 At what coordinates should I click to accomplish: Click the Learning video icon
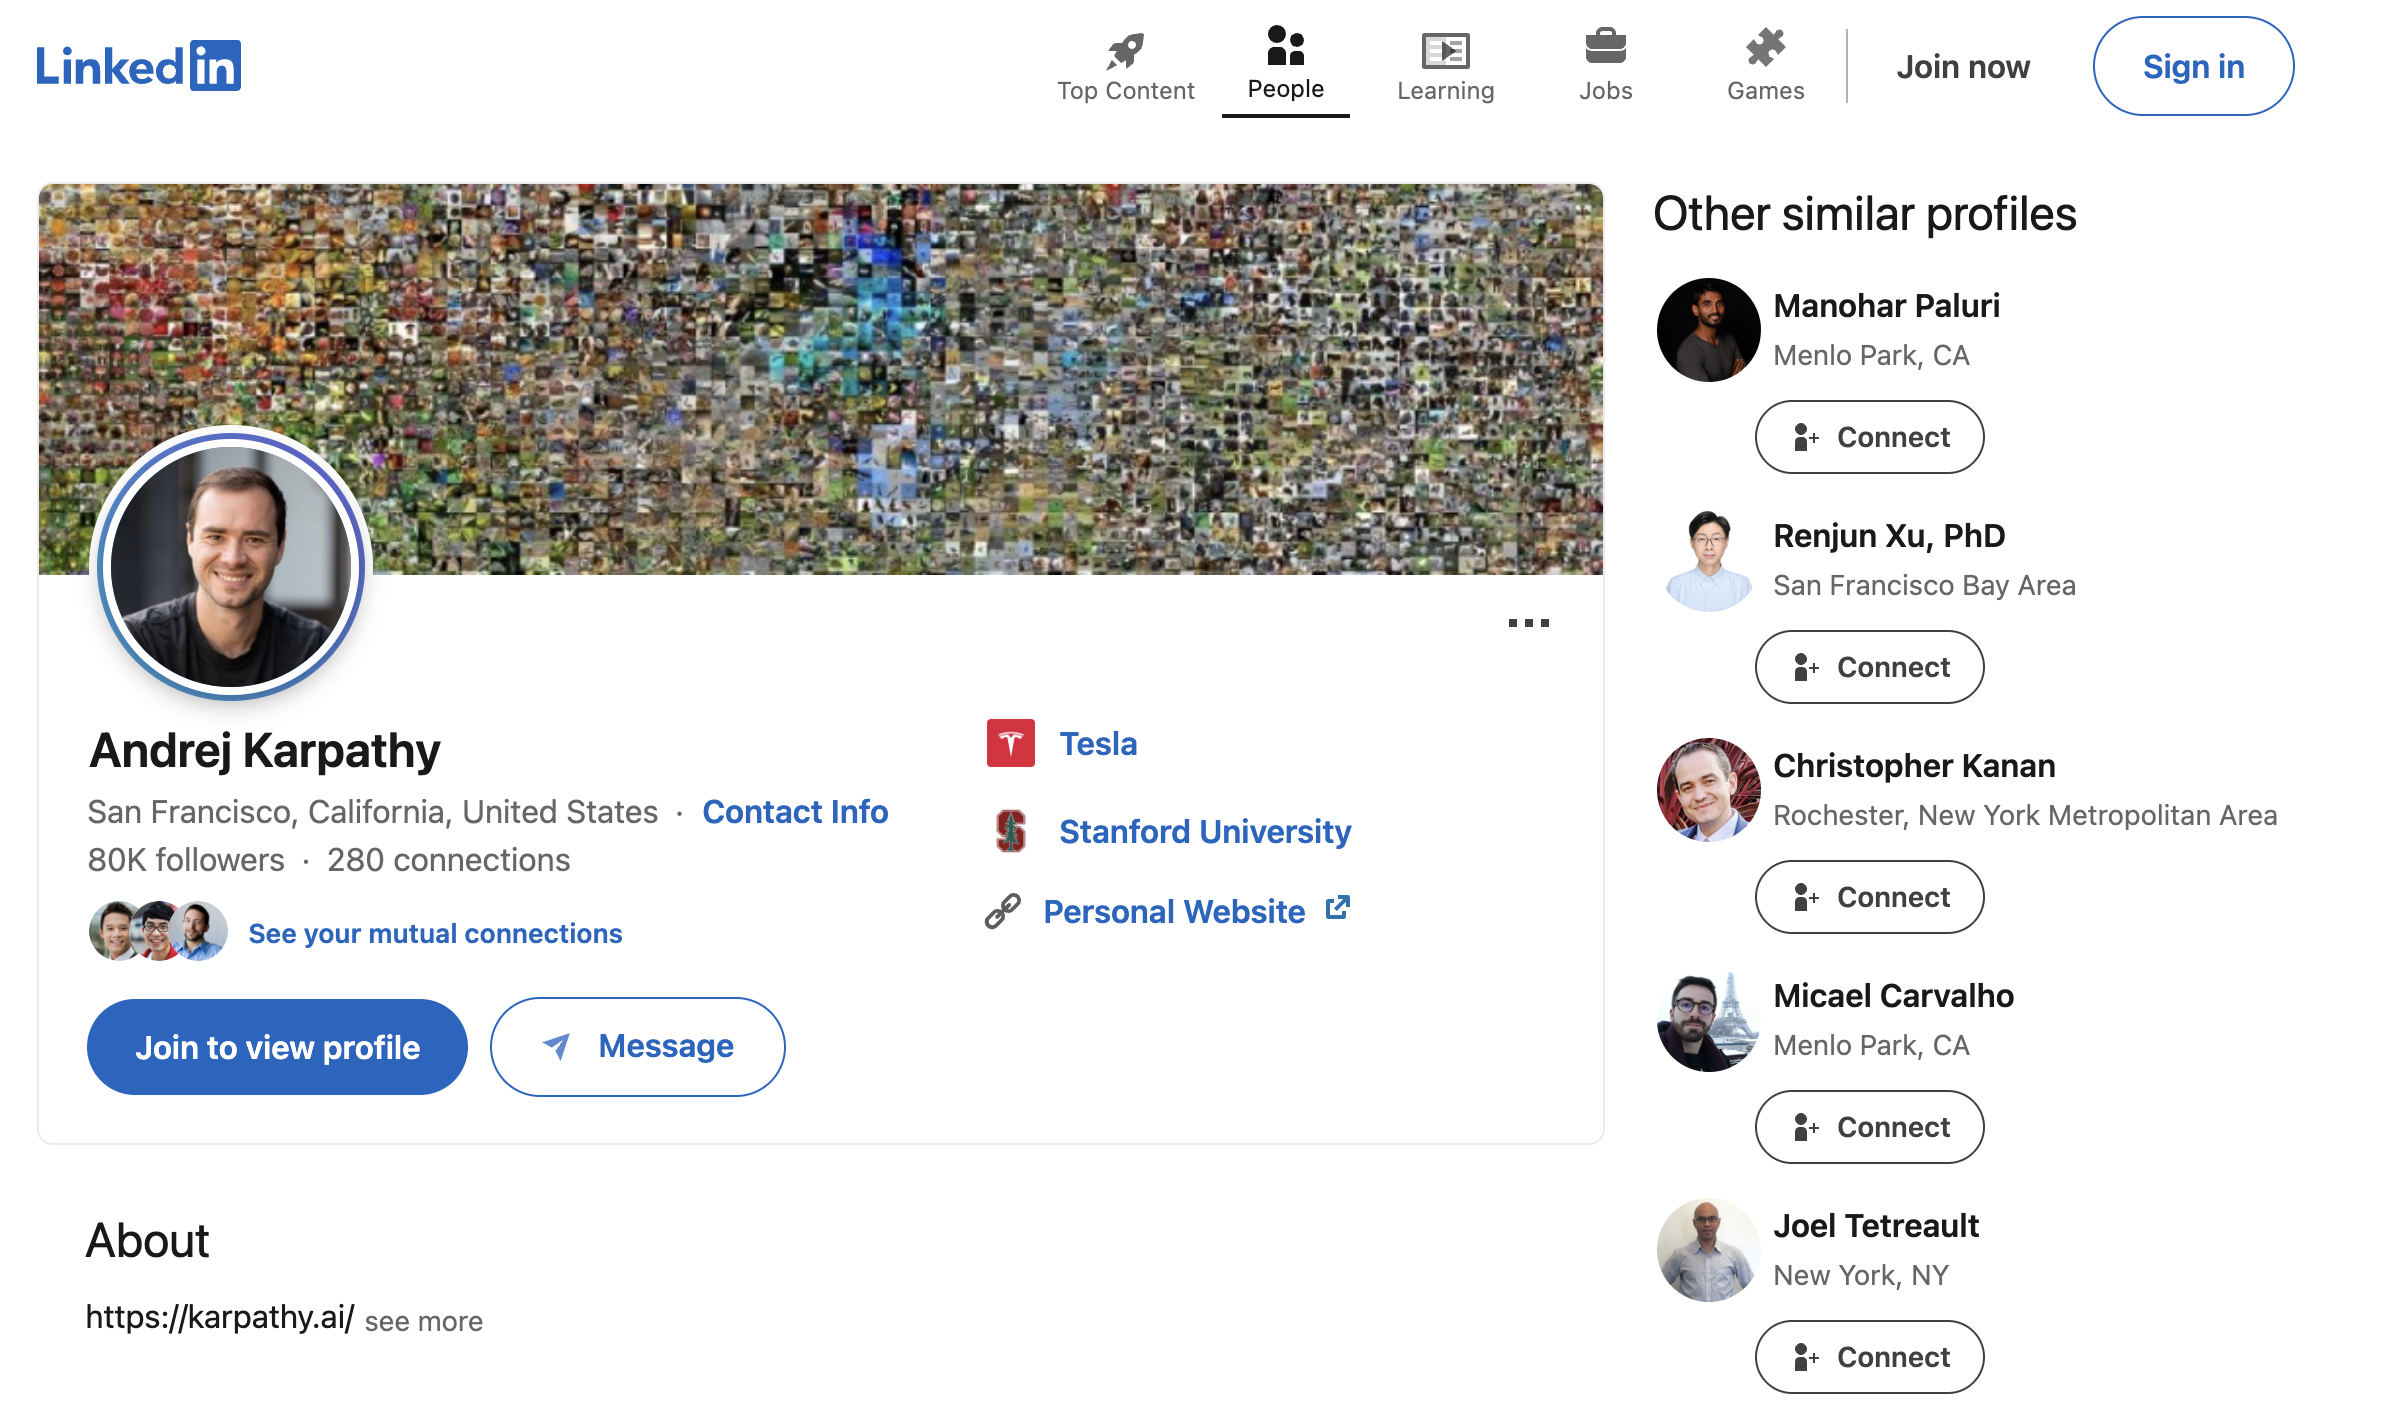pos(1445,50)
